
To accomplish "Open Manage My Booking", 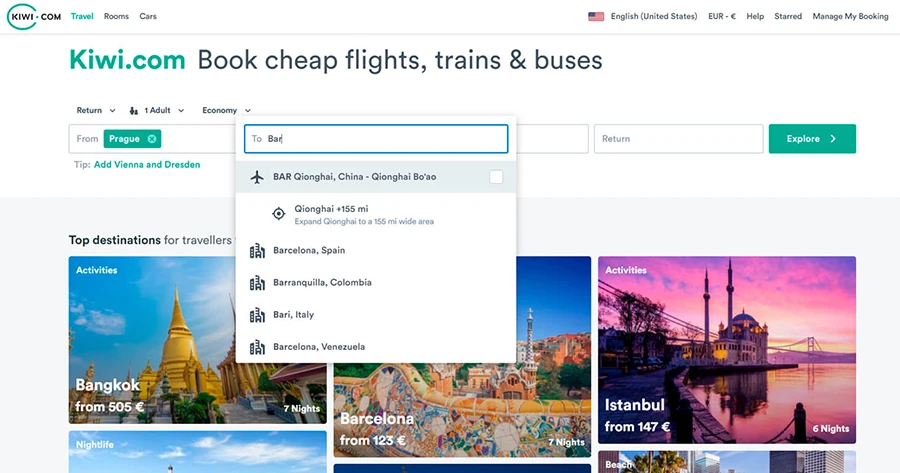I will (850, 16).
